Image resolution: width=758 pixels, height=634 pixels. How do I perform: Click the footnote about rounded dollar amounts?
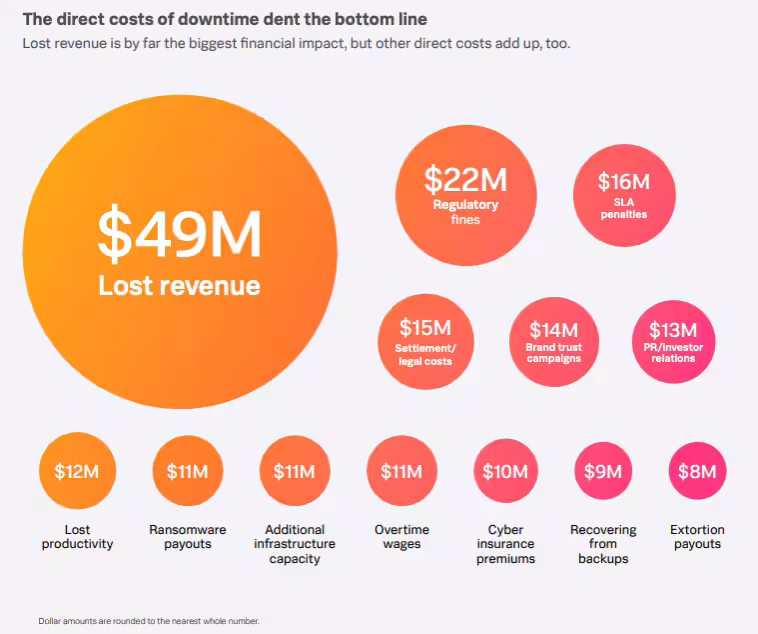coord(148,621)
